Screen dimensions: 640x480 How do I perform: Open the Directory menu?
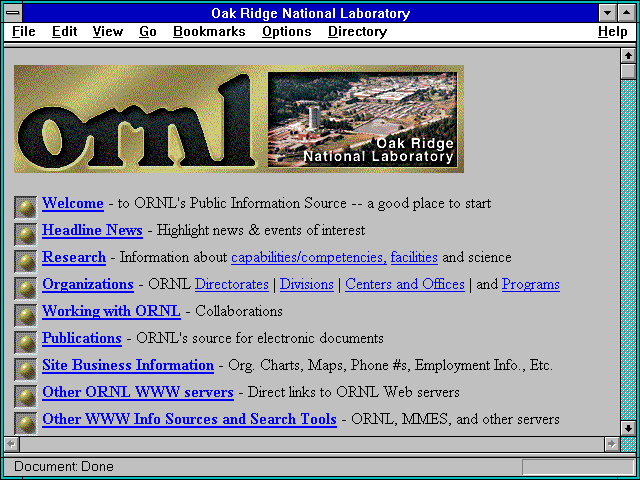pos(357,31)
